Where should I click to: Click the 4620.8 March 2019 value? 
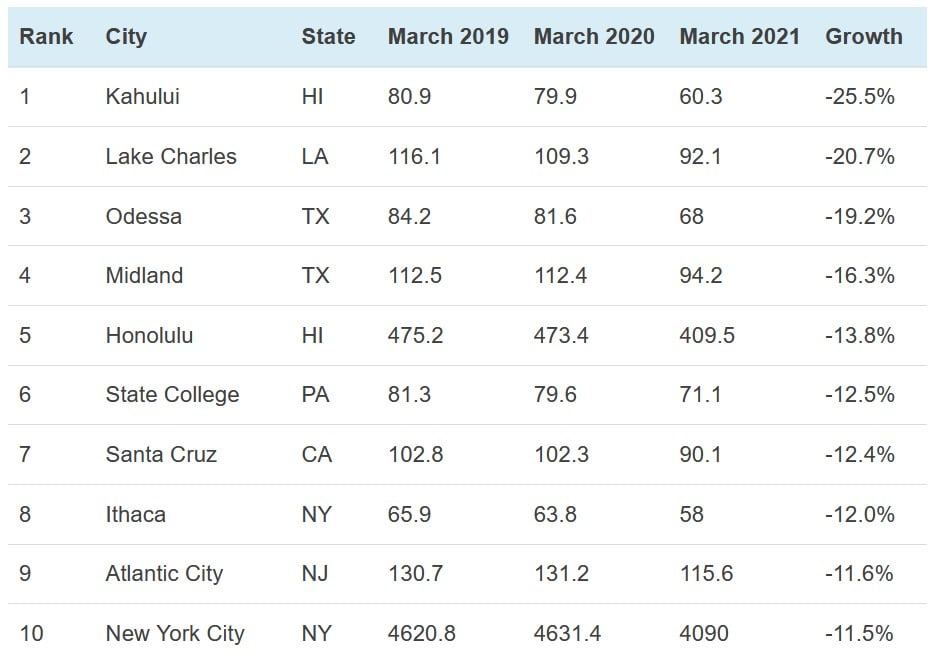(422, 633)
